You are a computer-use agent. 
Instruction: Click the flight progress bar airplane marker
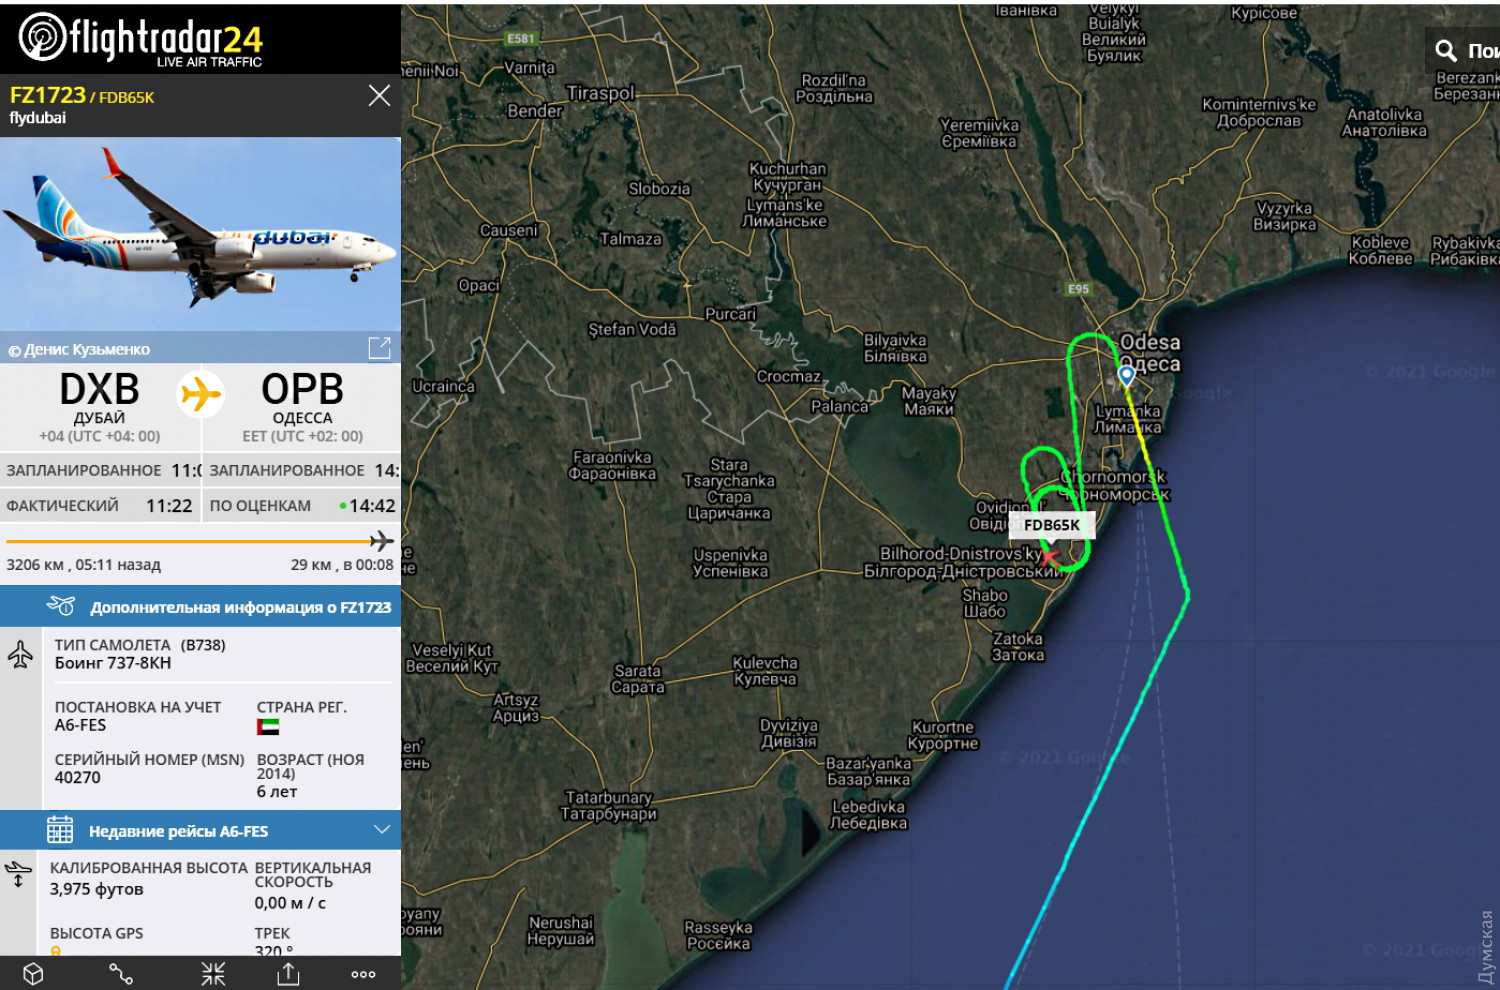tap(382, 541)
